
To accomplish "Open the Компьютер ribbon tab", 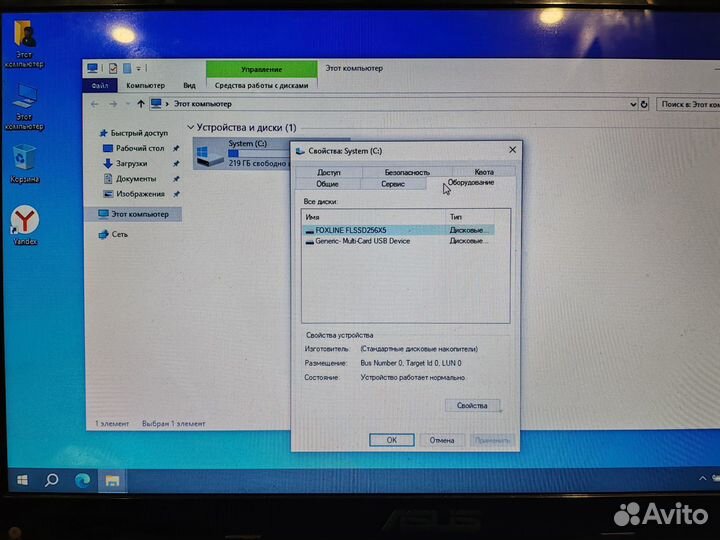I will point(145,85).
